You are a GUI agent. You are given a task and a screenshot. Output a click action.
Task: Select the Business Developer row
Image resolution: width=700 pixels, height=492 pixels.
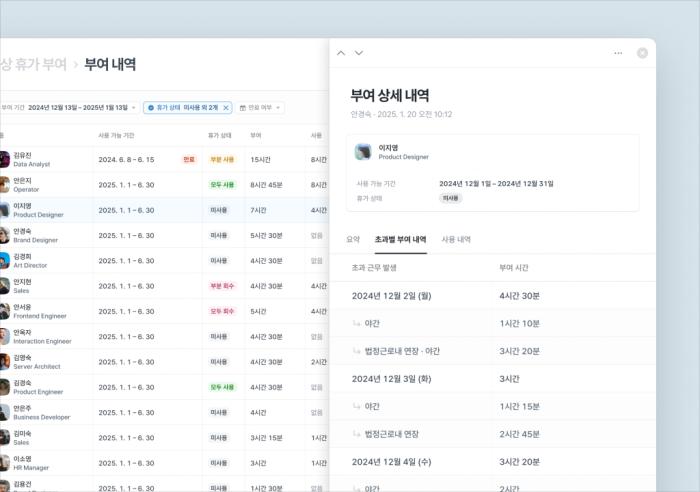click(164, 413)
